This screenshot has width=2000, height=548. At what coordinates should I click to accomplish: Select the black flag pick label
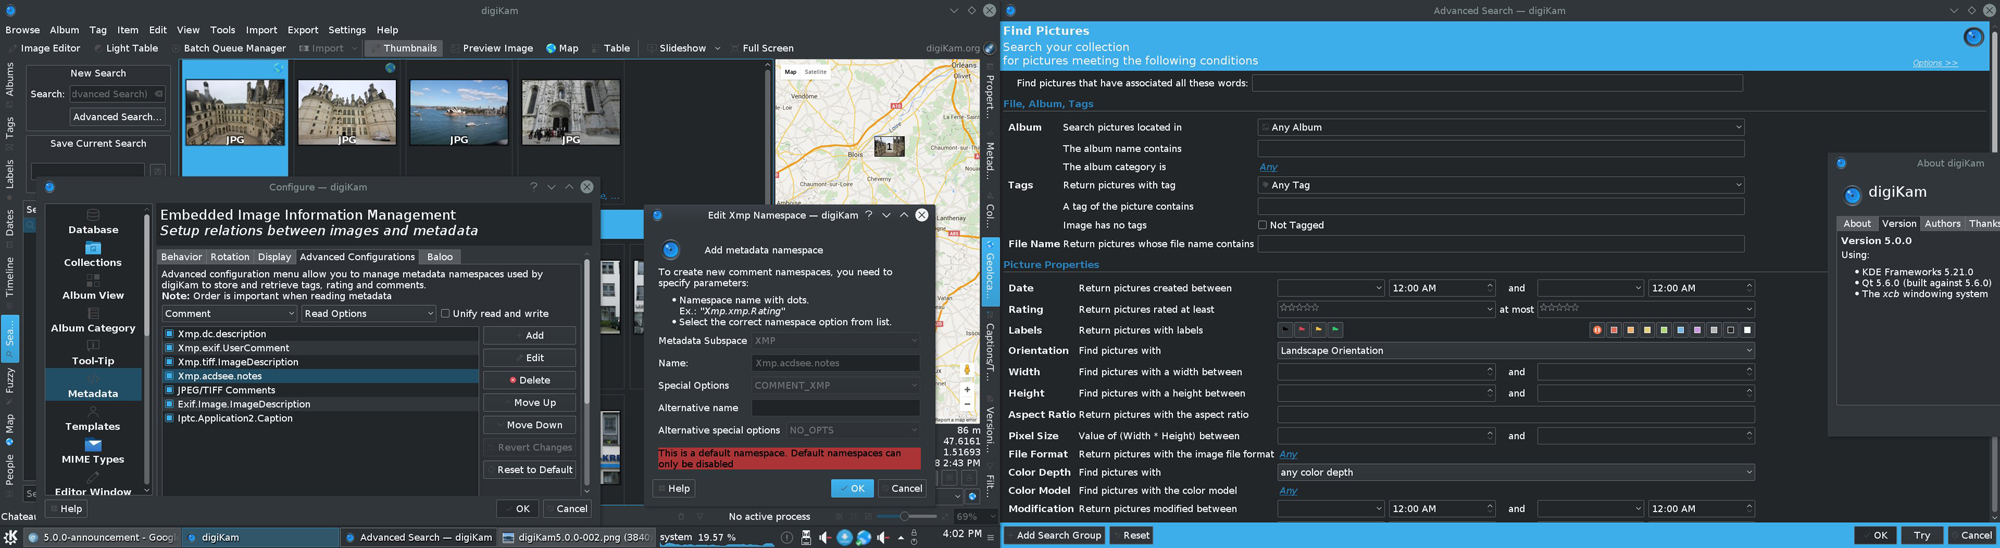tap(1285, 329)
